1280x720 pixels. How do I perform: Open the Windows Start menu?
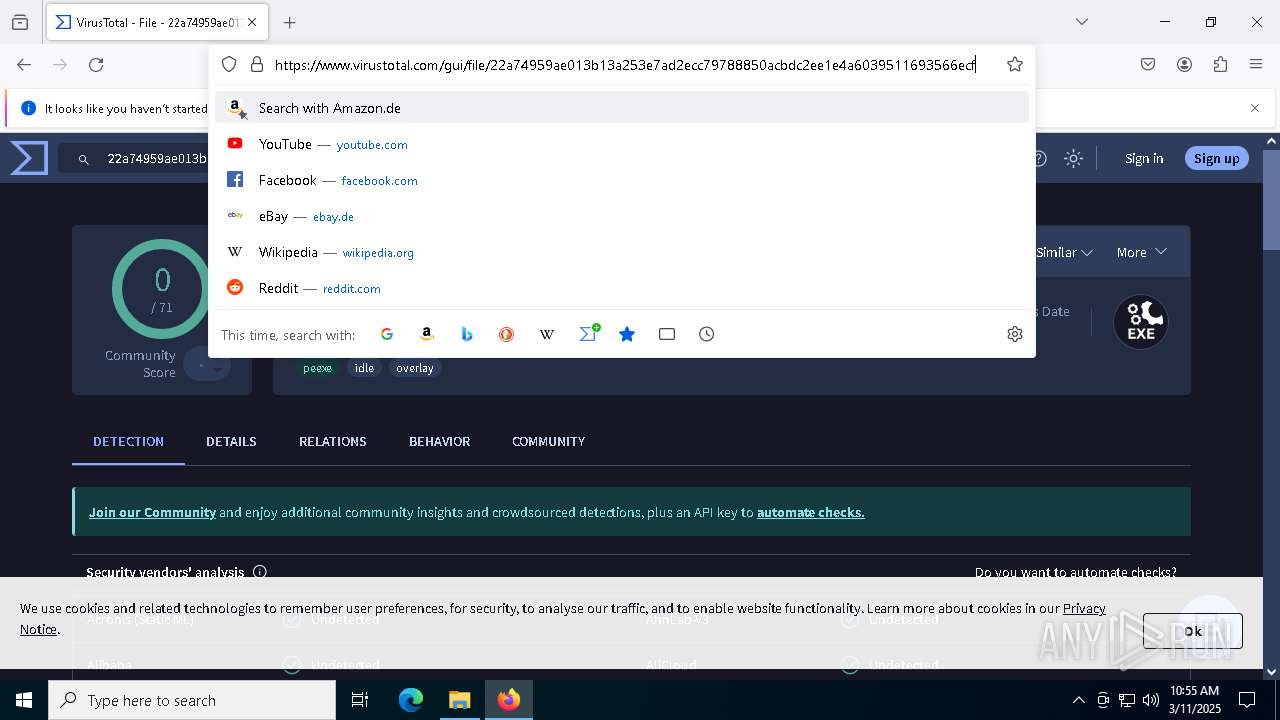pyautogui.click(x=24, y=700)
